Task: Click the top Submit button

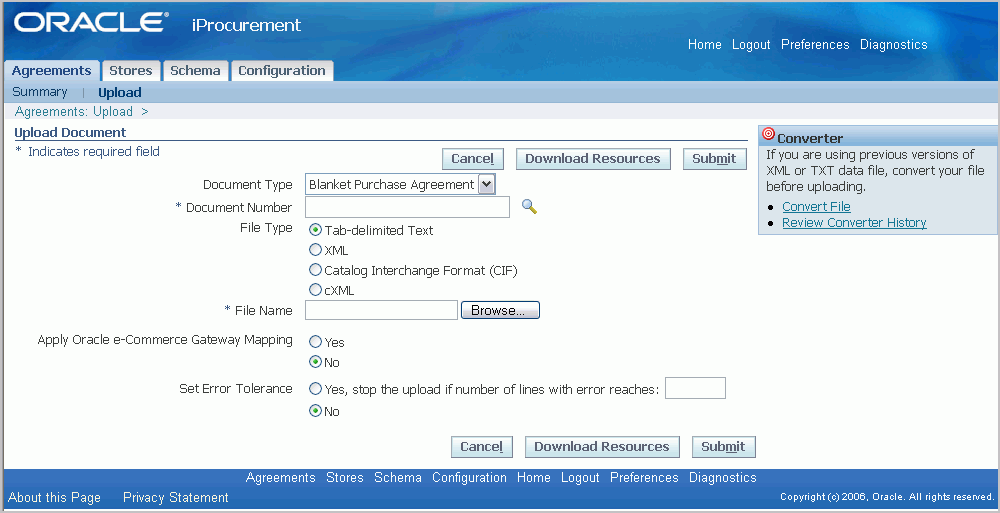Action: pyautogui.click(x=714, y=159)
